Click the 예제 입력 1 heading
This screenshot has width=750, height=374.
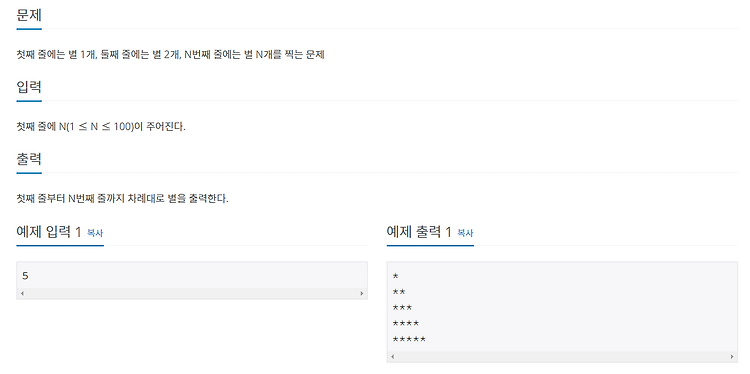click(x=49, y=232)
